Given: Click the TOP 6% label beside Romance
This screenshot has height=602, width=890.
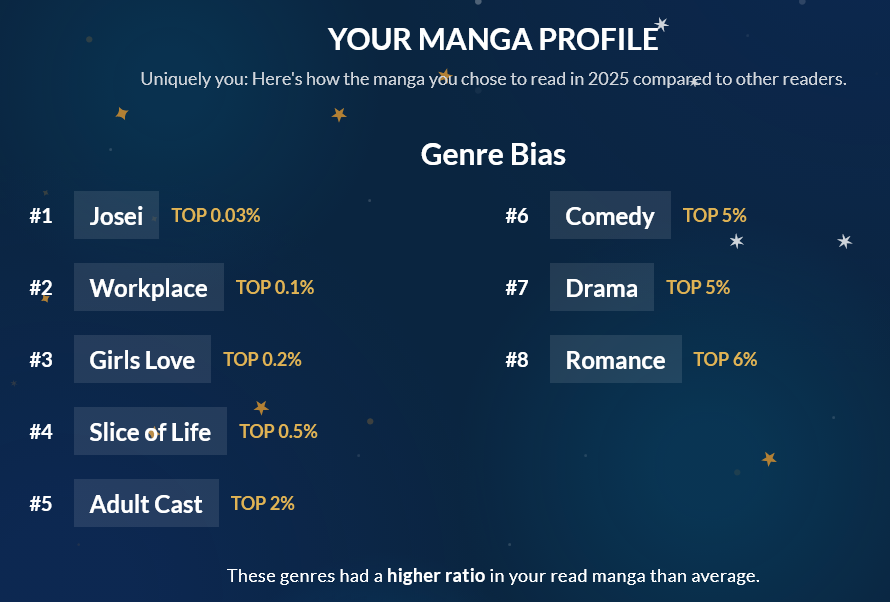Looking at the screenshot, I should 725,359.
